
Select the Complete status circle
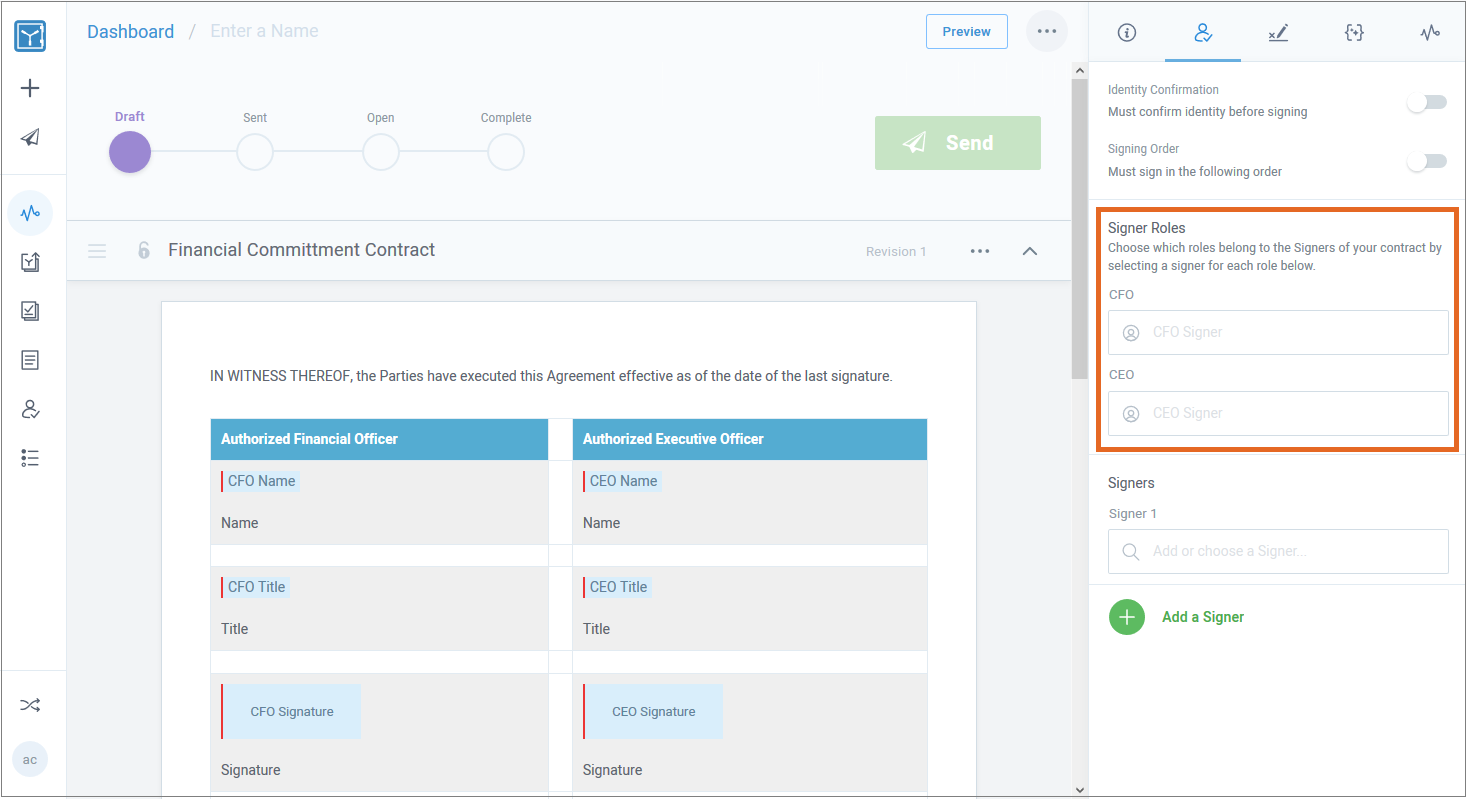(506, 153)
